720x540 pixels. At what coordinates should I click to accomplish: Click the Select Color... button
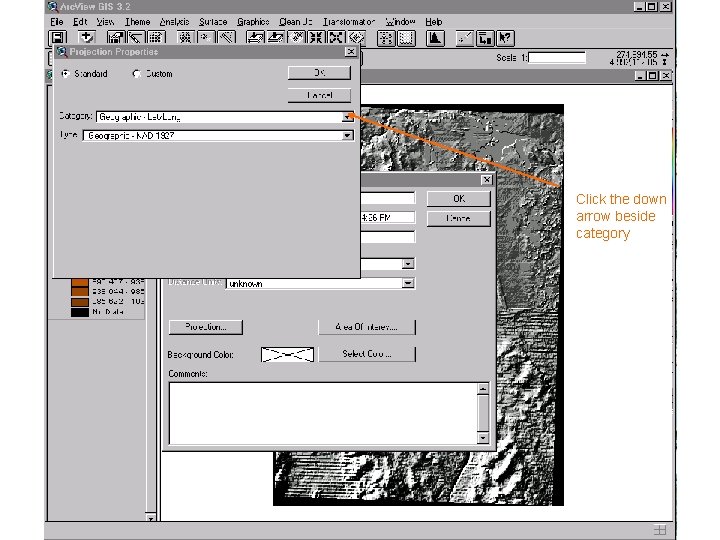(x=366, y=354)
